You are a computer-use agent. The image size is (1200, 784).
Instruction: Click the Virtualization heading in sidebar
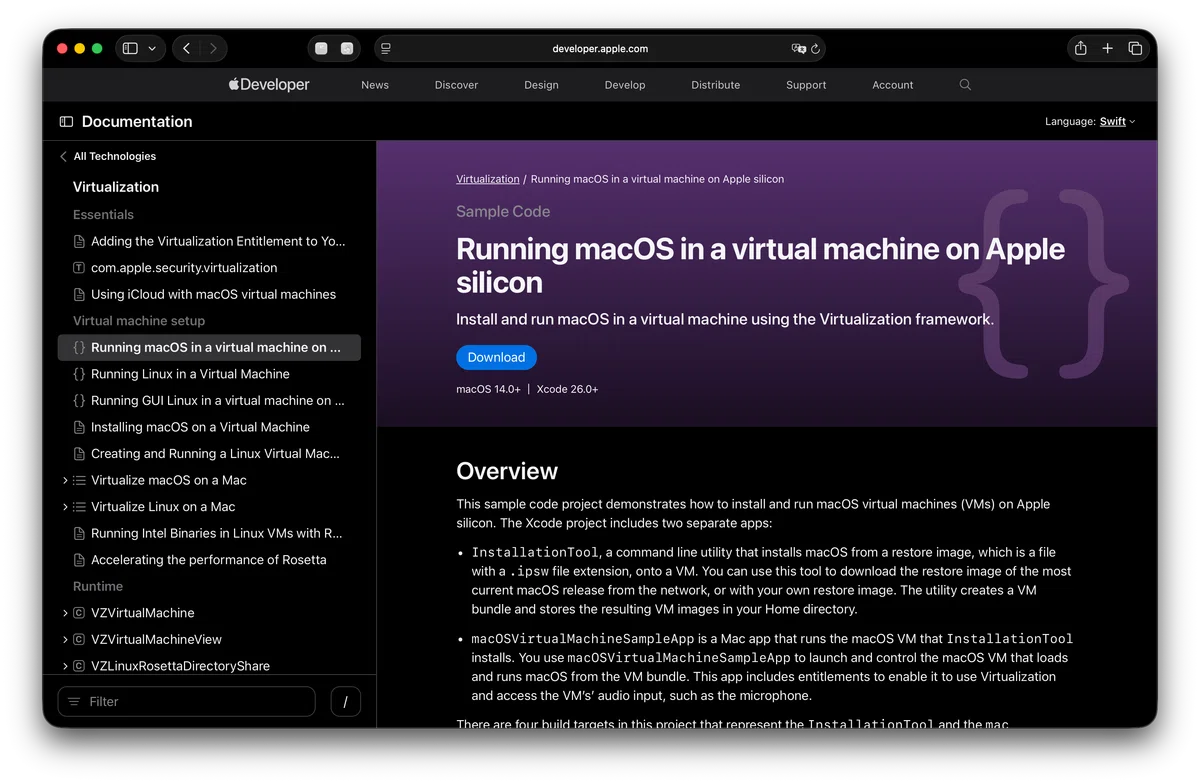click(116, 187)
